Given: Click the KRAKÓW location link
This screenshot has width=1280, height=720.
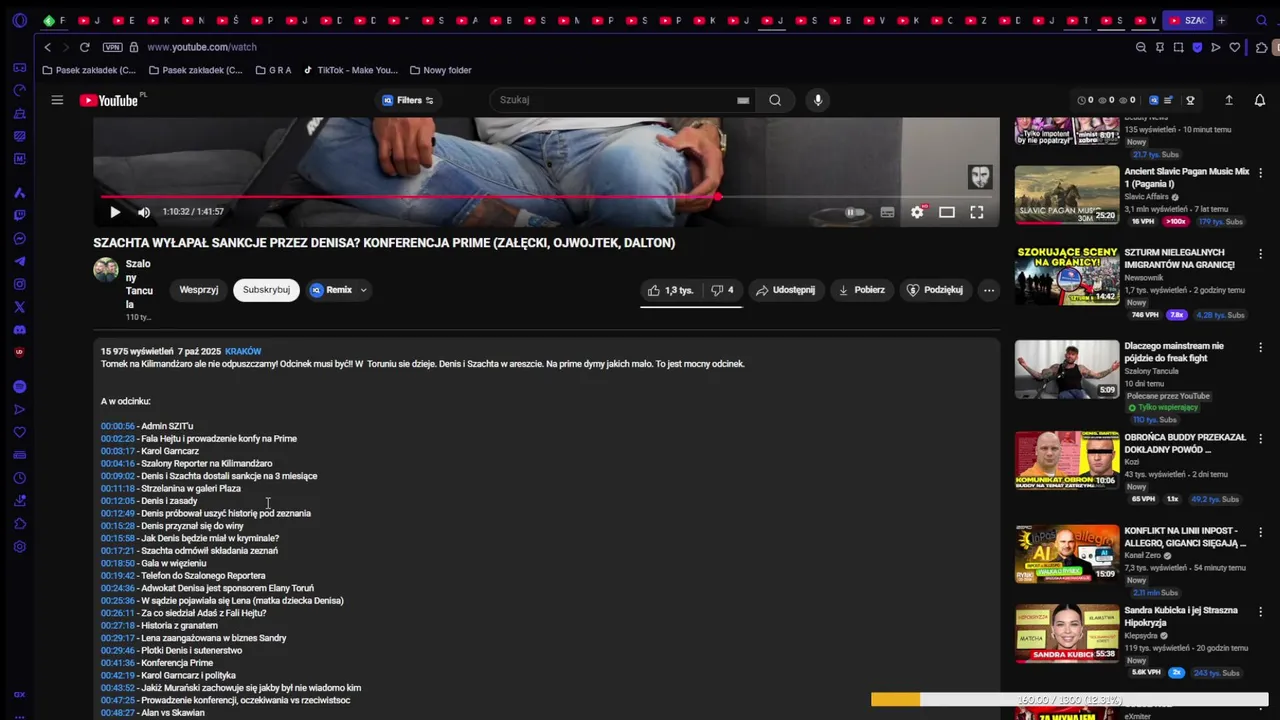Looking at the screenshot, I should click(243, 351).
